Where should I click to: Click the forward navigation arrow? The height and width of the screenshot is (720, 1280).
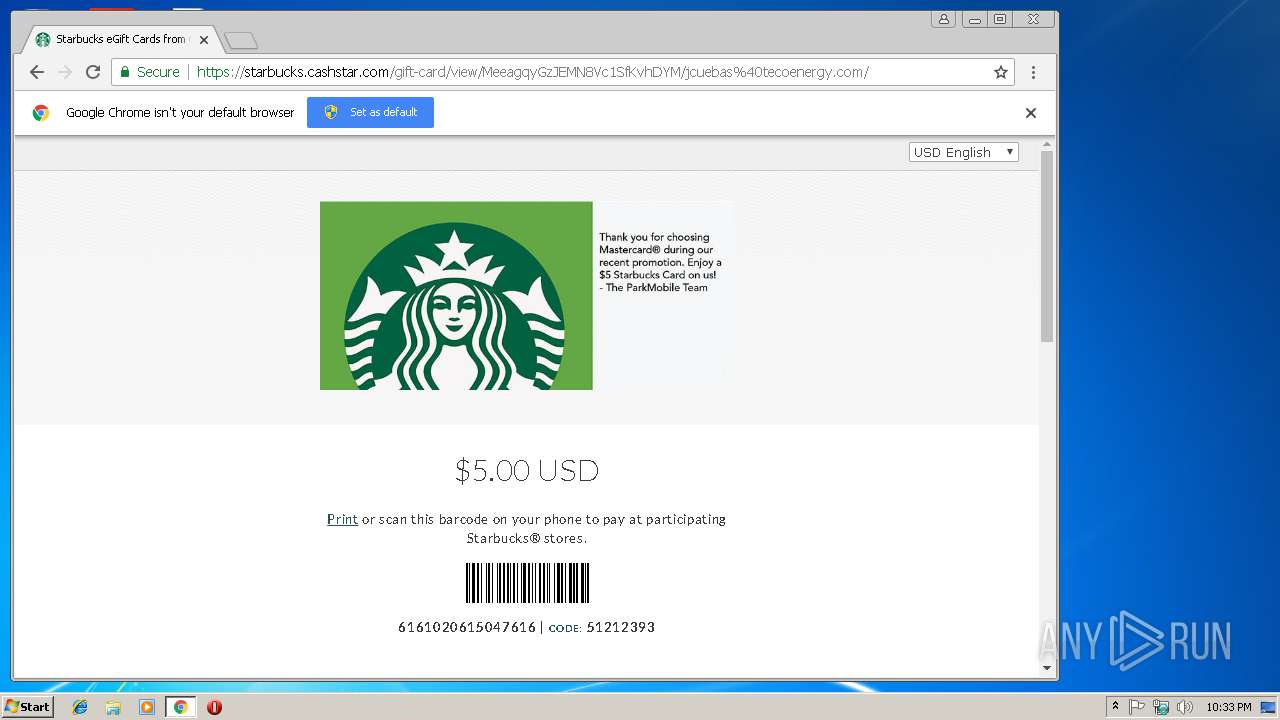[65, 72]
